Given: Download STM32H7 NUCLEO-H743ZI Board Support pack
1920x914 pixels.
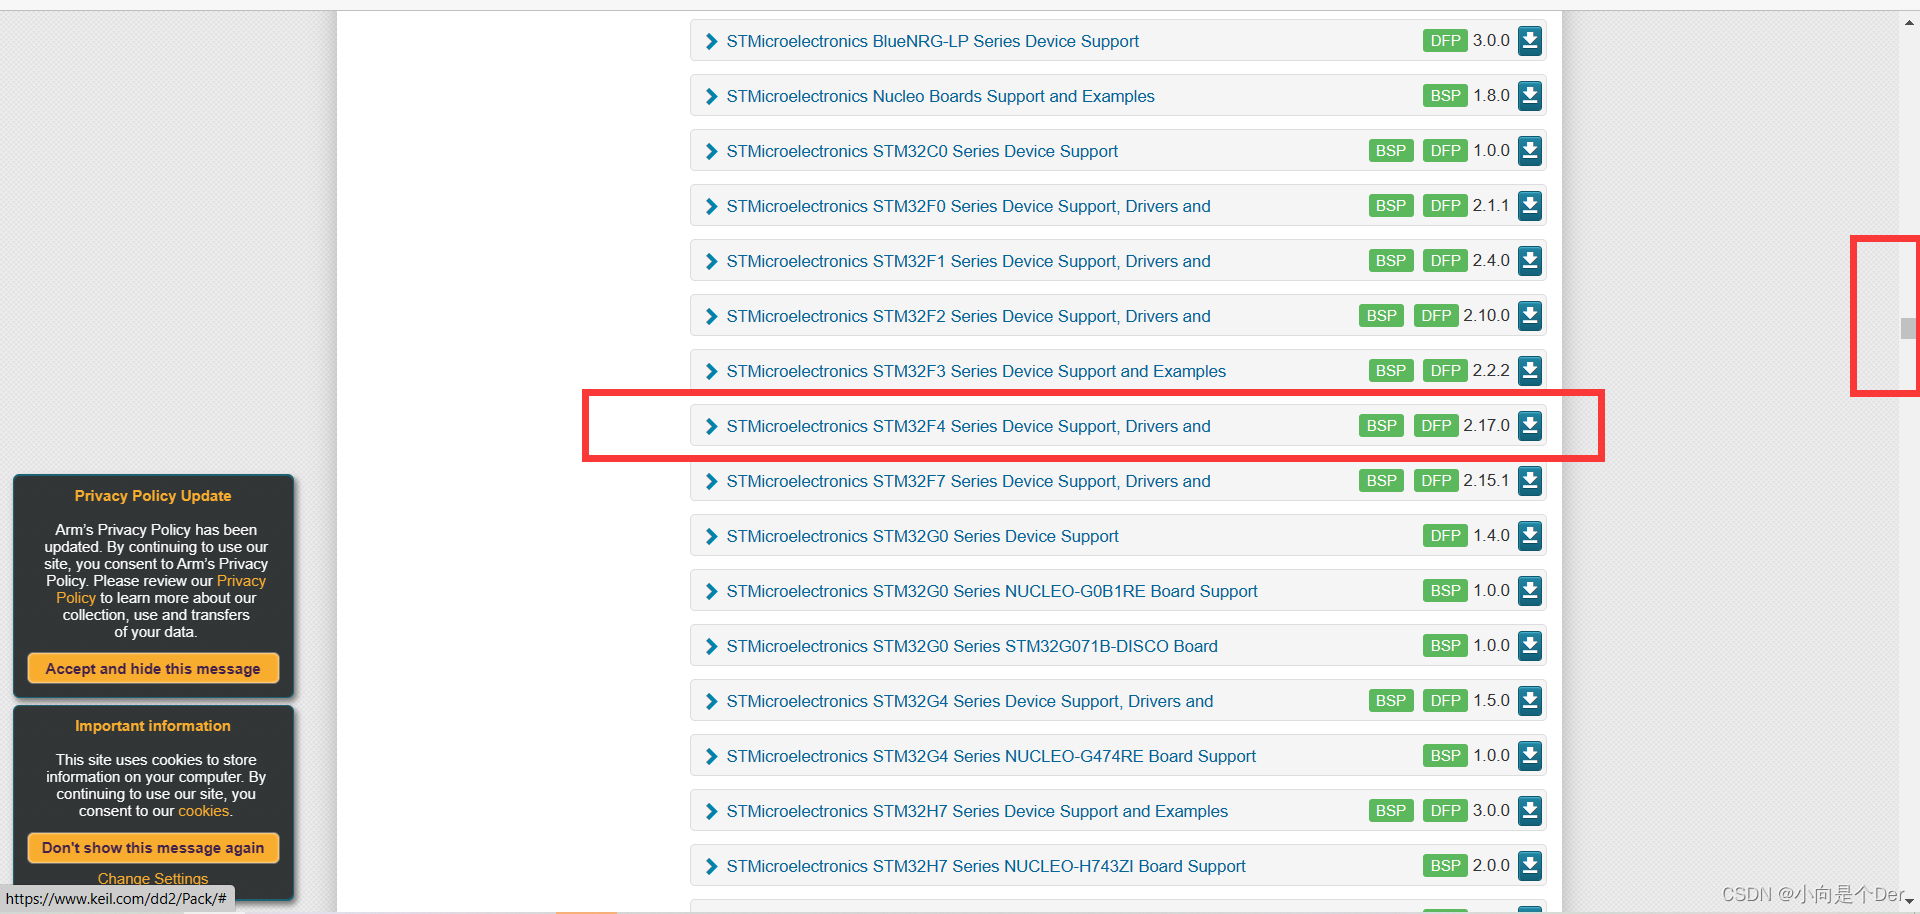Looking at the screenshot, I should 1529,866.
